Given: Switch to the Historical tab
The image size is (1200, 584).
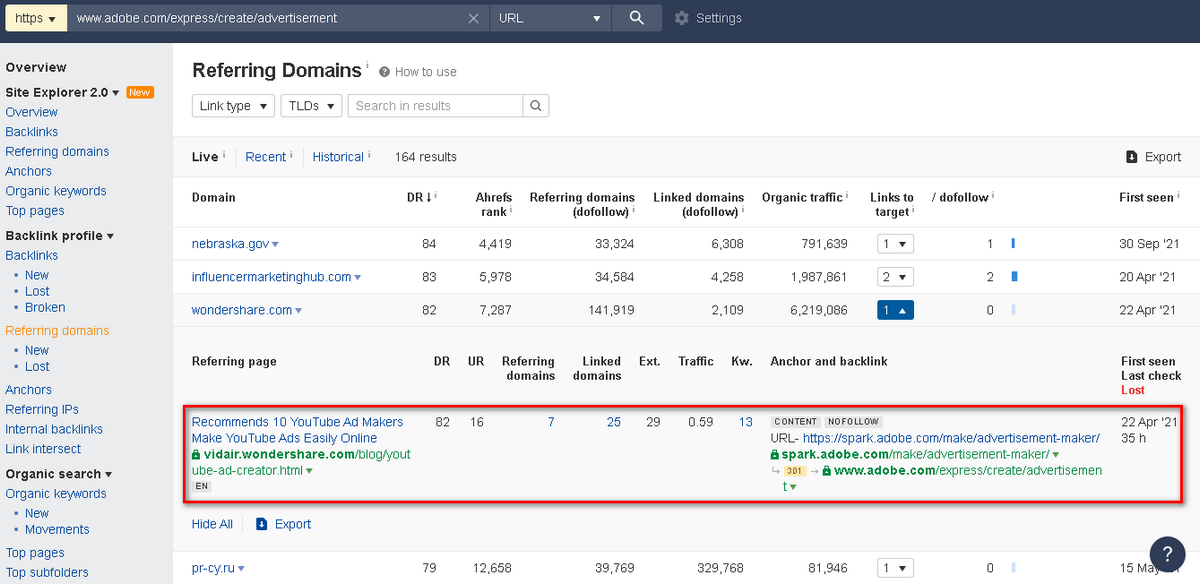Looking at the screenshot, I should click(338, 157).
